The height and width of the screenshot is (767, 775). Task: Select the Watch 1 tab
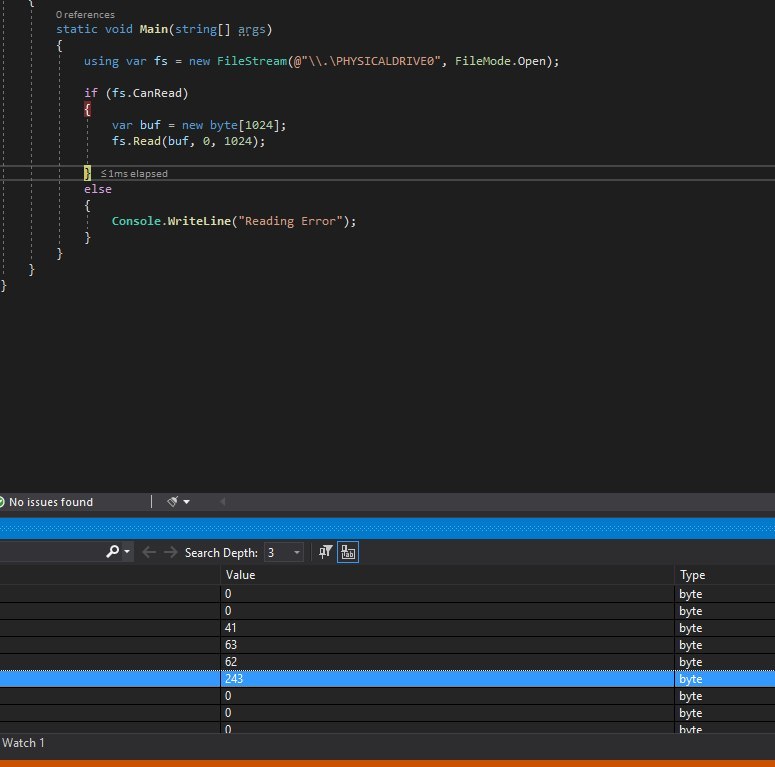point(23,743)
